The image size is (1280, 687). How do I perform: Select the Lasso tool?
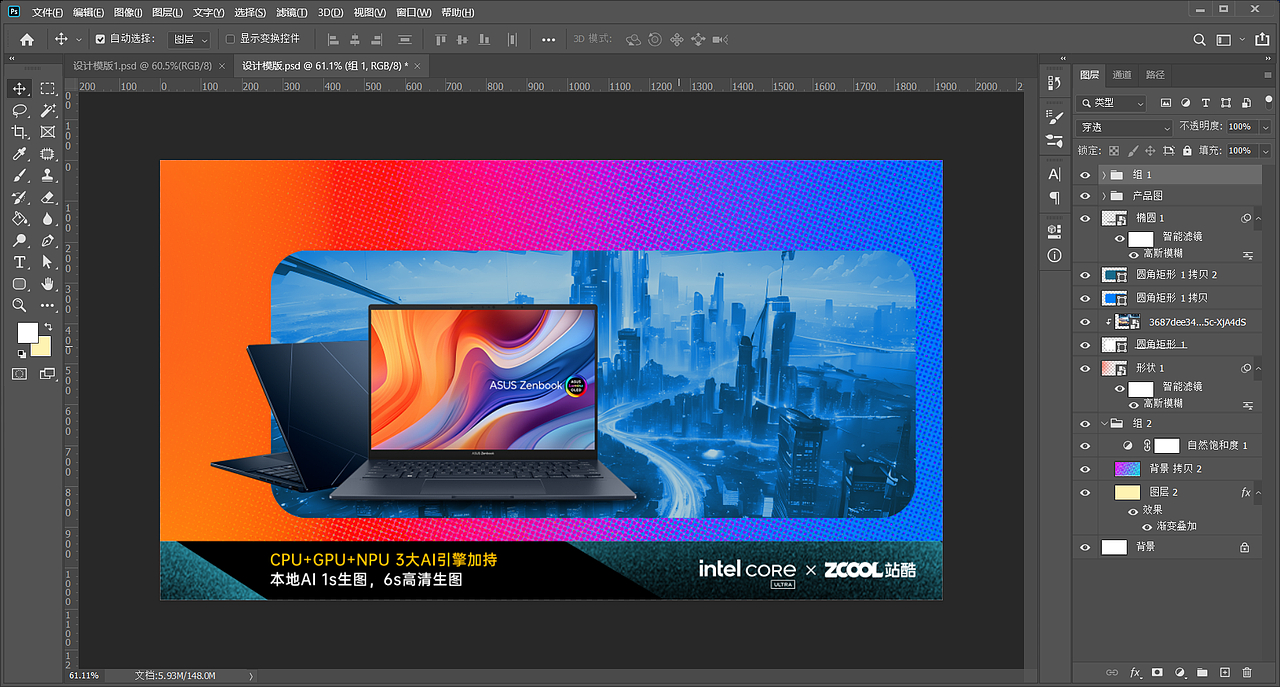[x=19, y=110]
